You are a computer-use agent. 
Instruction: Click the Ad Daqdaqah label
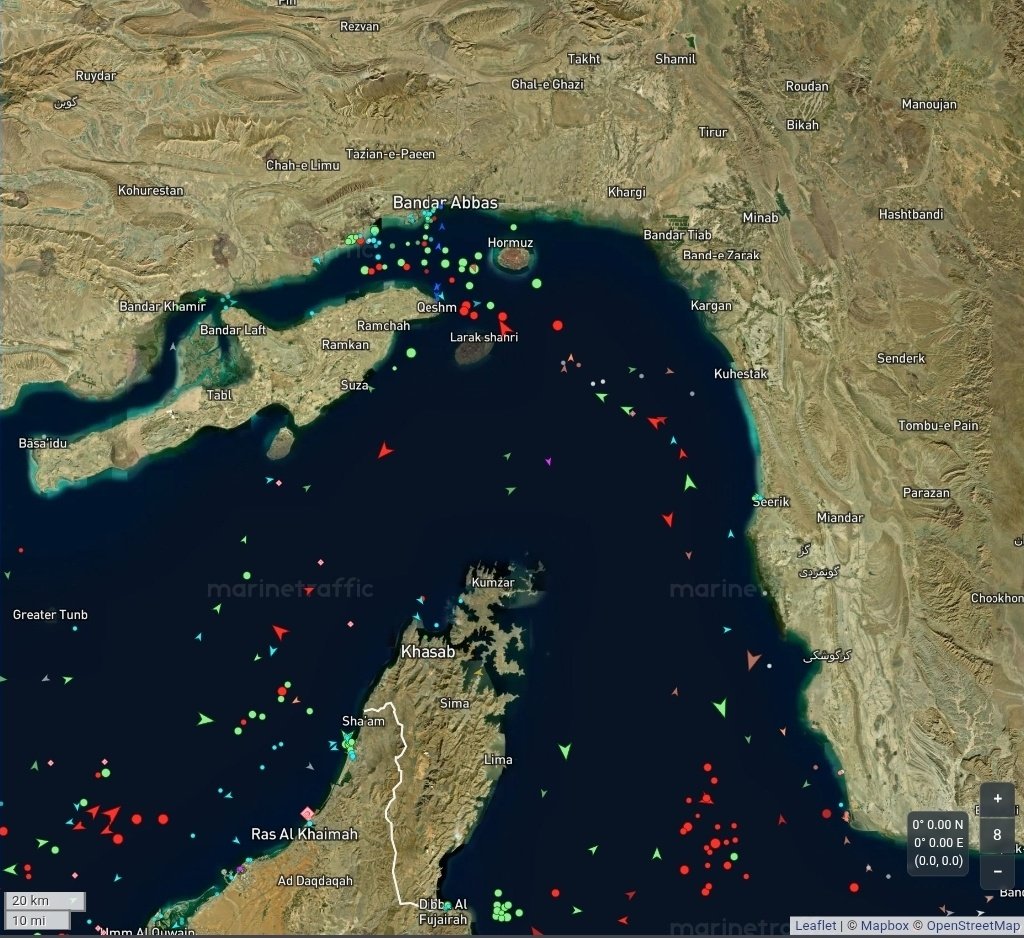315,881
